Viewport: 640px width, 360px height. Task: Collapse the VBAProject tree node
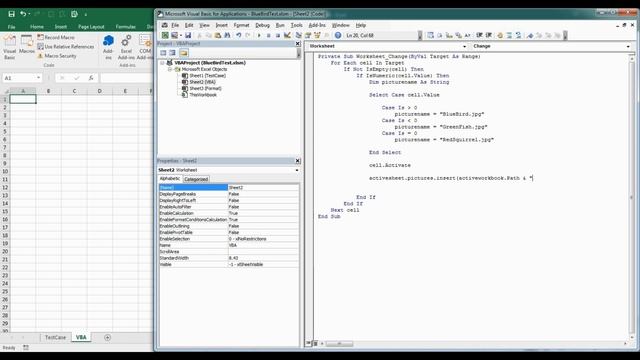pos(162,63)
